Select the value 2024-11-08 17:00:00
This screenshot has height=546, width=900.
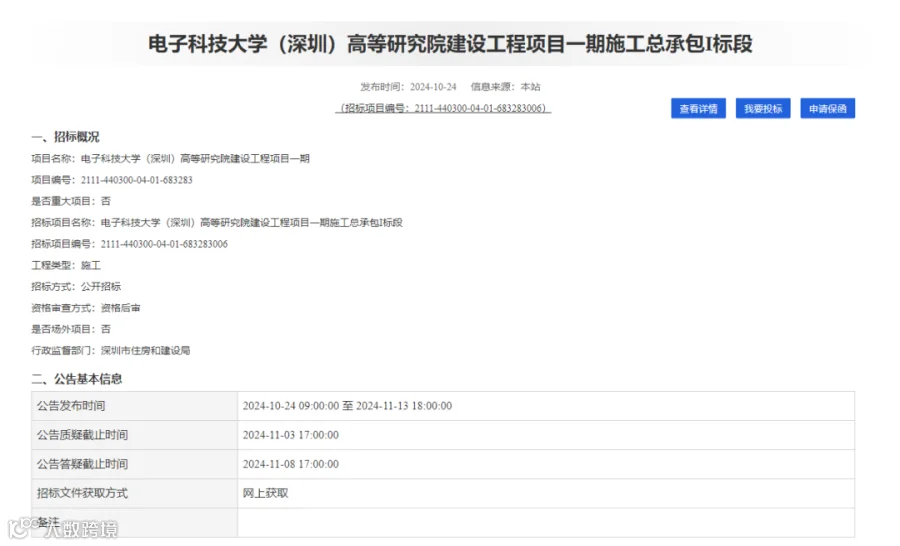(x=290, y=464)
